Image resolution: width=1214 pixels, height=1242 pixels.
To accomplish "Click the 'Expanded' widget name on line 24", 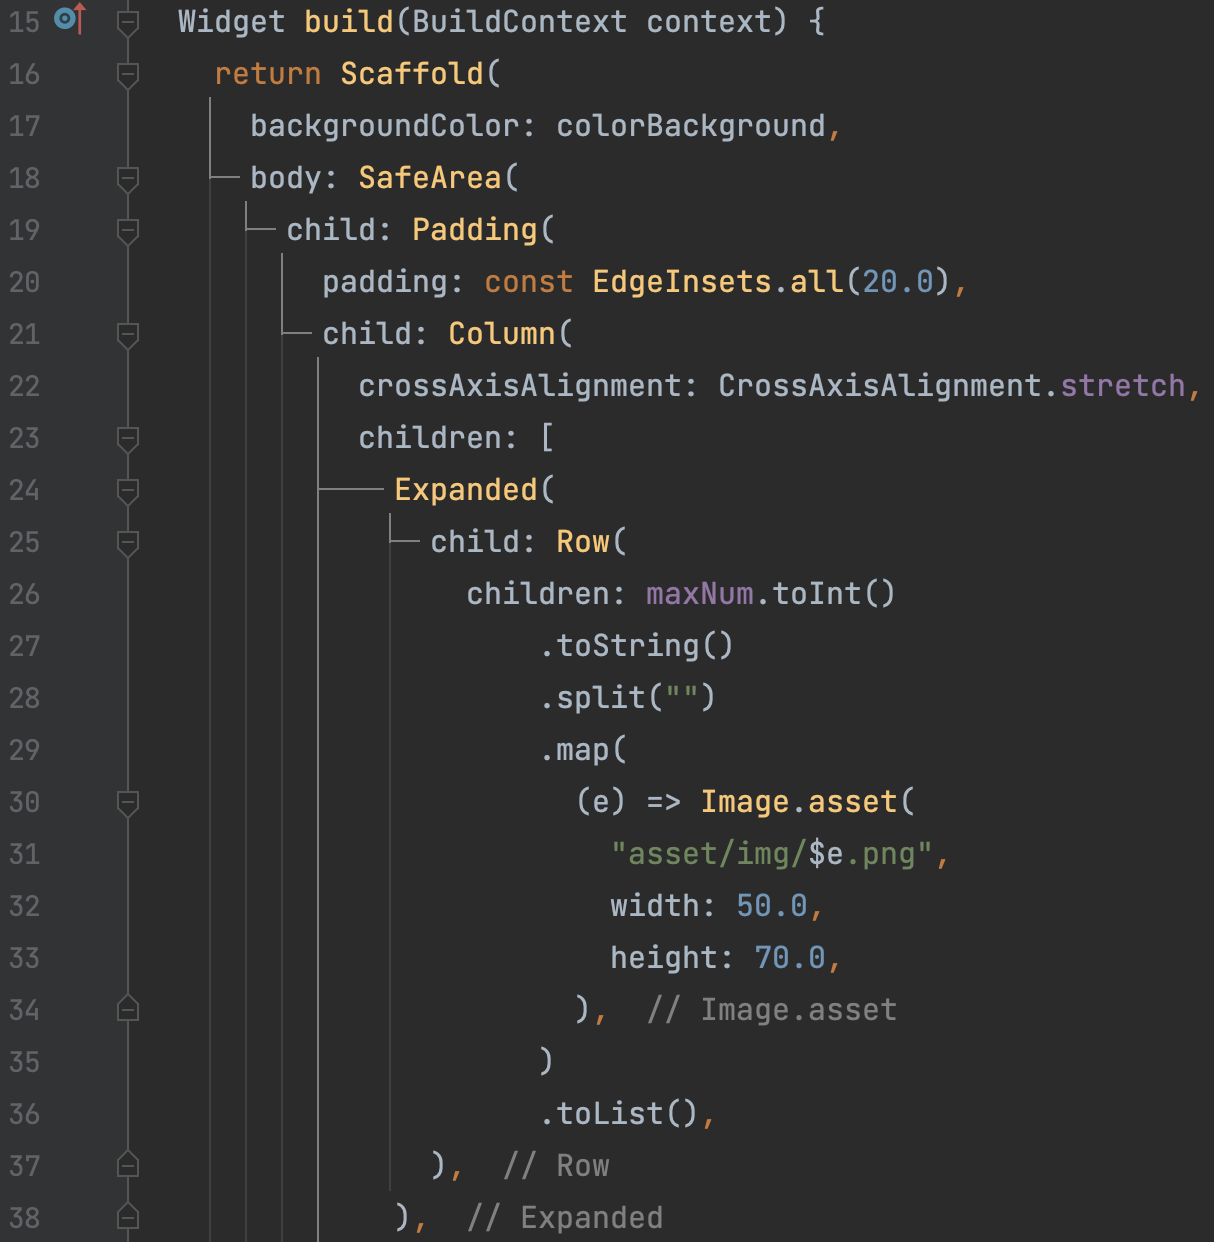I will 466,490.
